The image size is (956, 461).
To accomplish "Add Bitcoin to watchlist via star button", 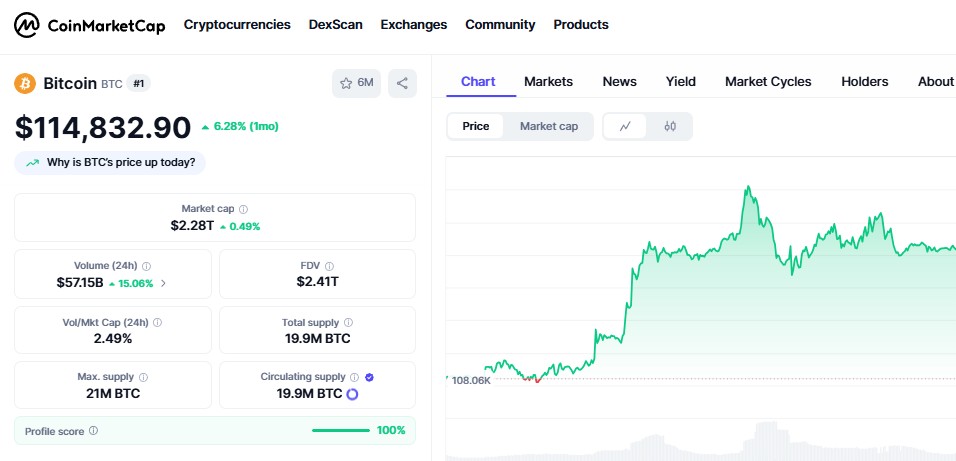I will pyautogui.click(x=356, y=84).
